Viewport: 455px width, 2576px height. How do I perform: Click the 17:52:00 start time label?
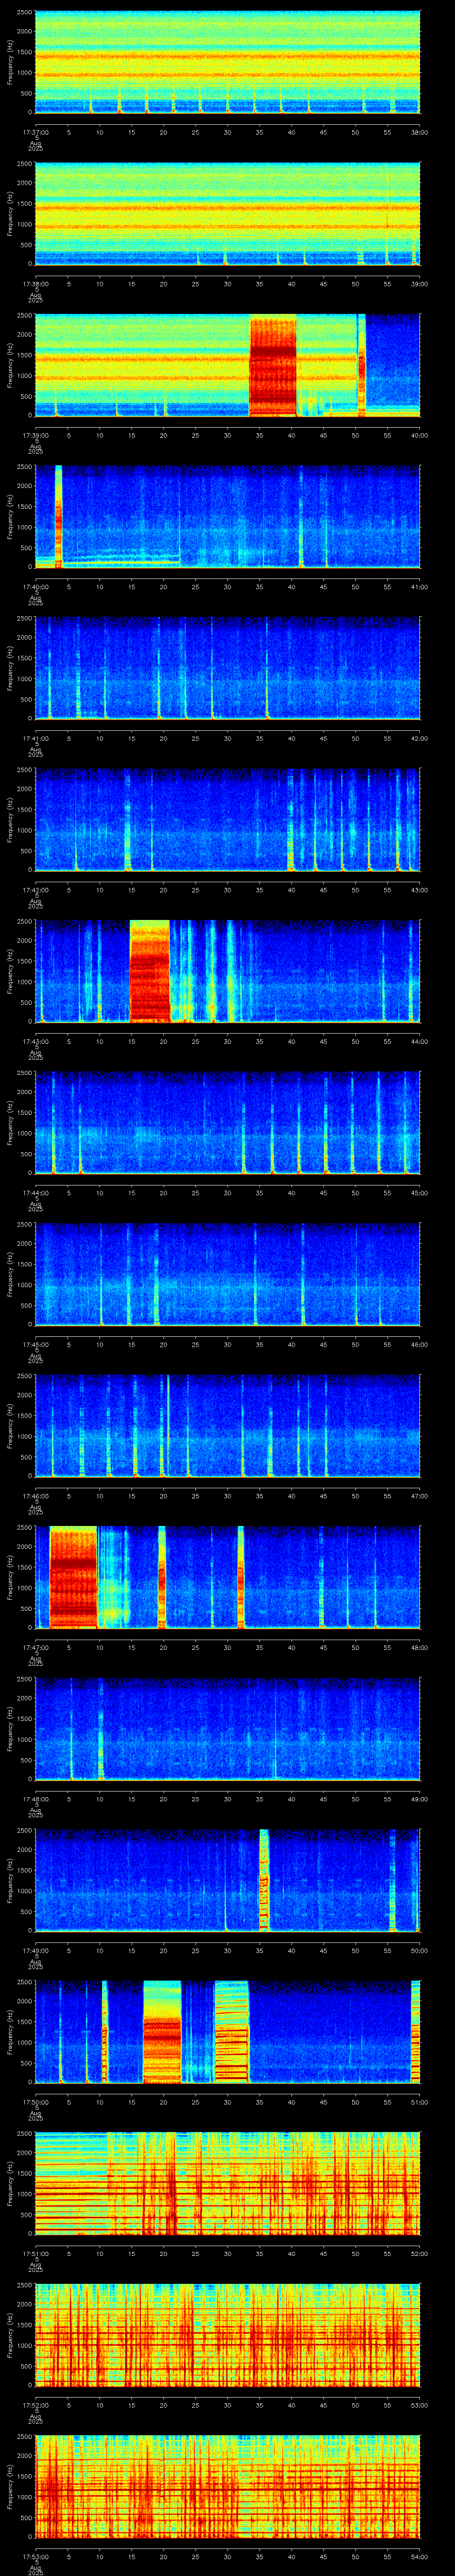35,2405
